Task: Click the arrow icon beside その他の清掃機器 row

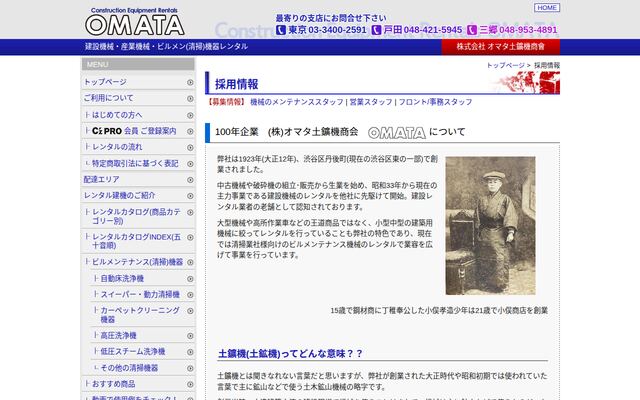Action: 190,369
